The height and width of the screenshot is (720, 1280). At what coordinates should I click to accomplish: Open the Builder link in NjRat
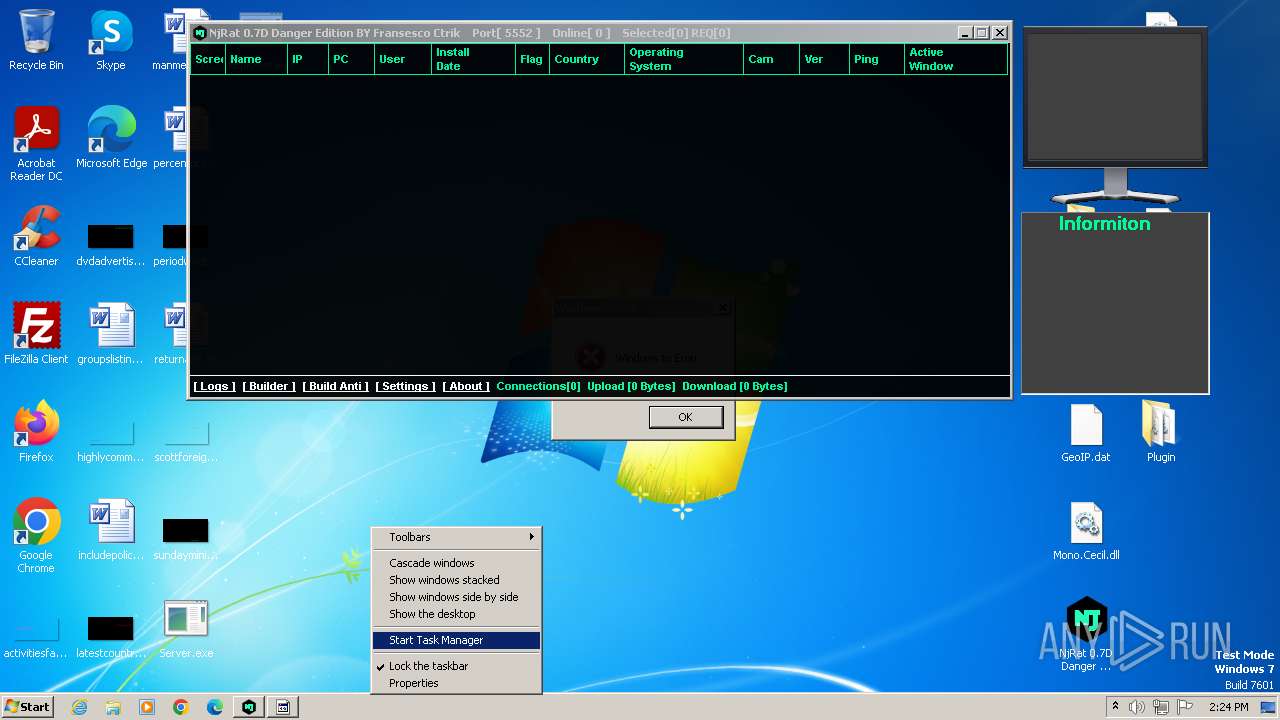point(269,386)
